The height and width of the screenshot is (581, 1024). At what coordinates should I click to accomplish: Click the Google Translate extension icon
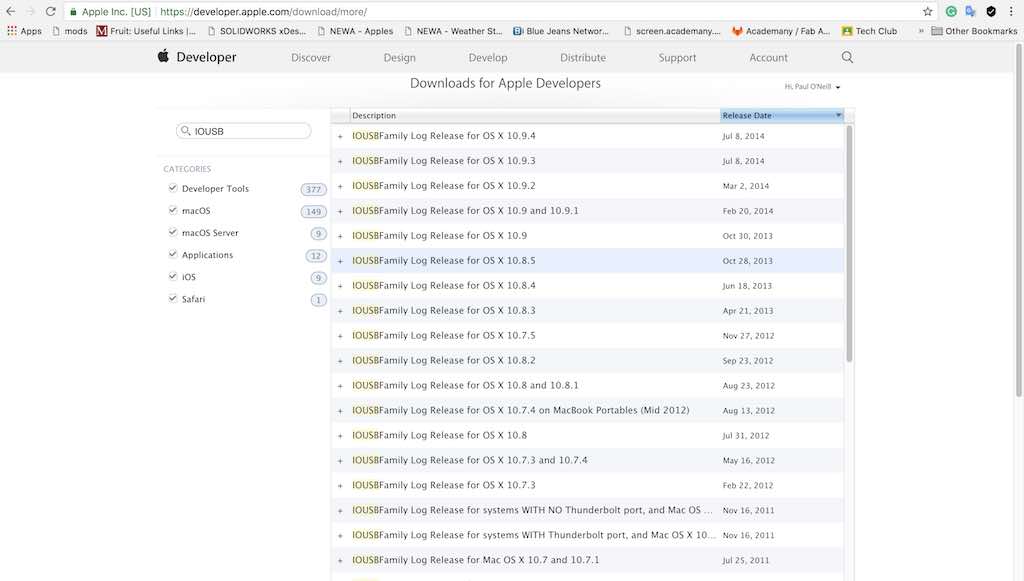tap(970, 11)
